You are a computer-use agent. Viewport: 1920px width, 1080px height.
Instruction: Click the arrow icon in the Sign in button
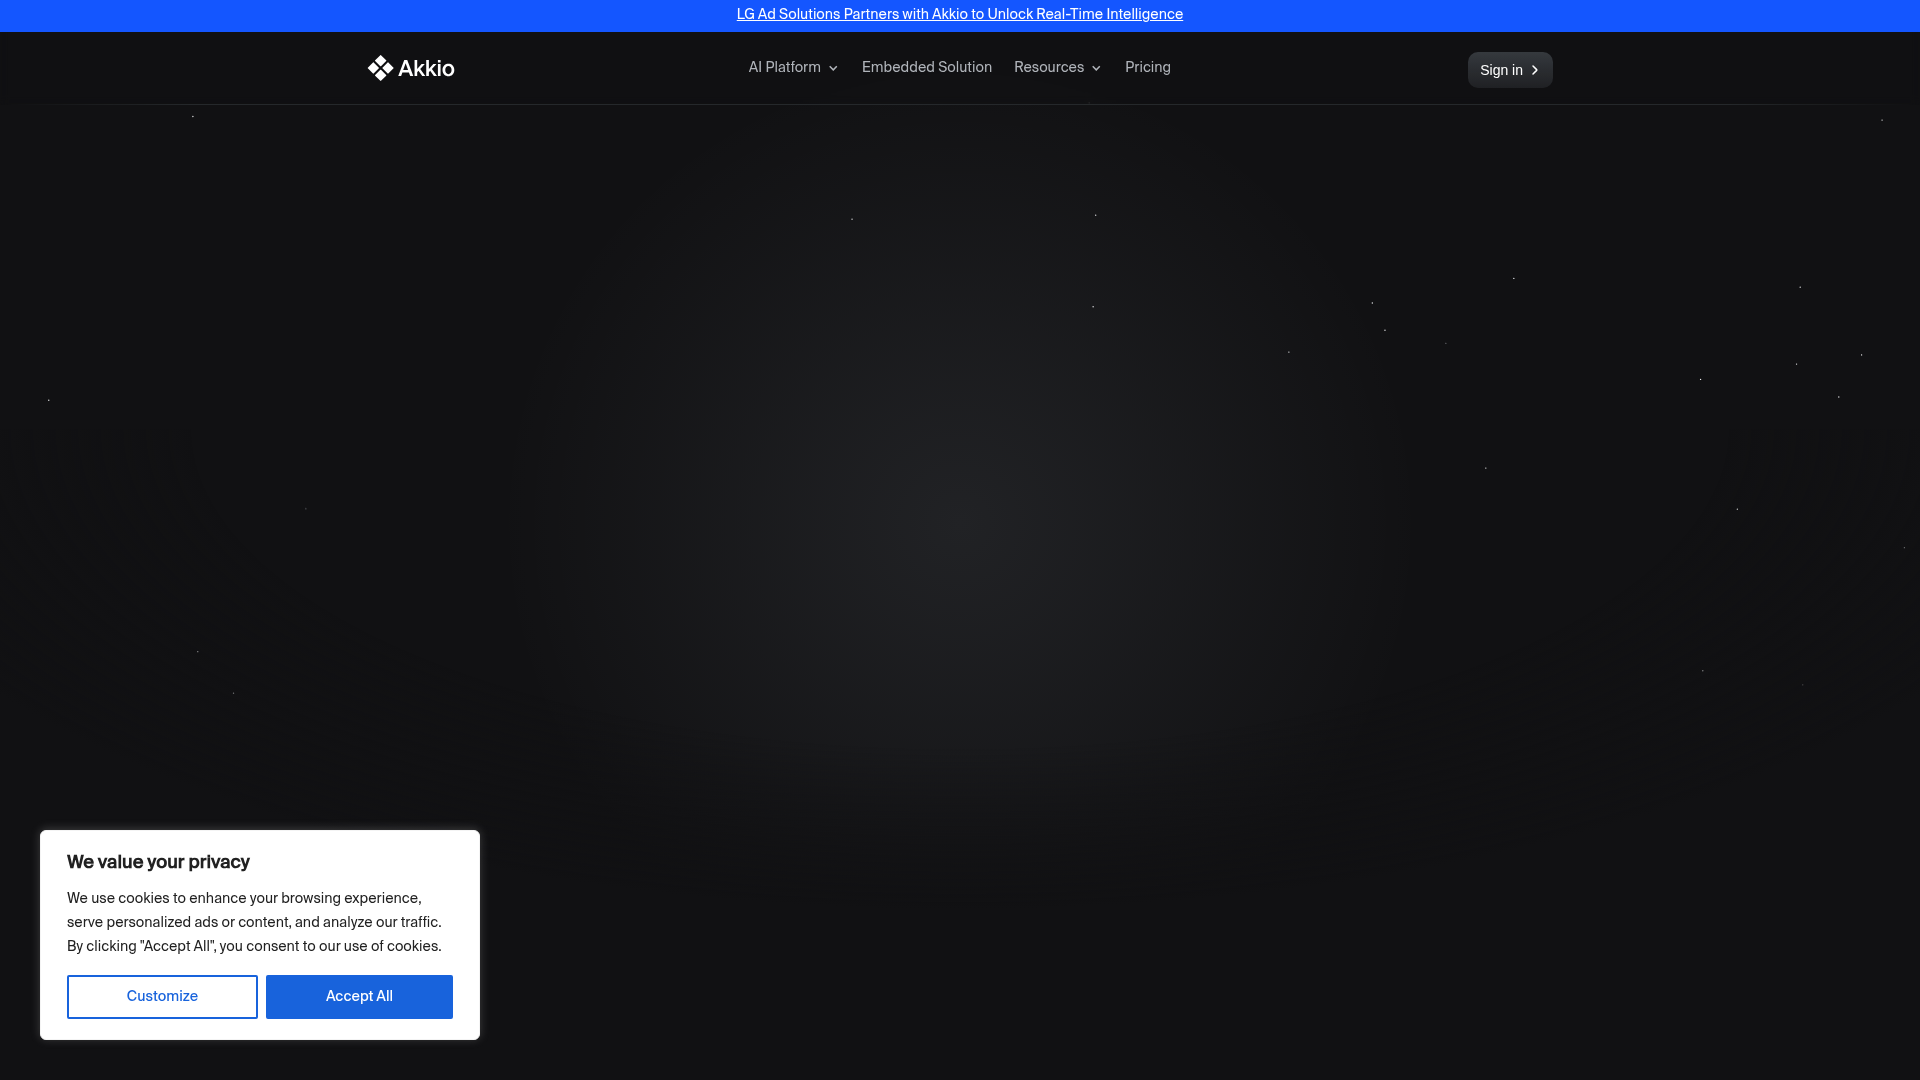(1534, 70)
